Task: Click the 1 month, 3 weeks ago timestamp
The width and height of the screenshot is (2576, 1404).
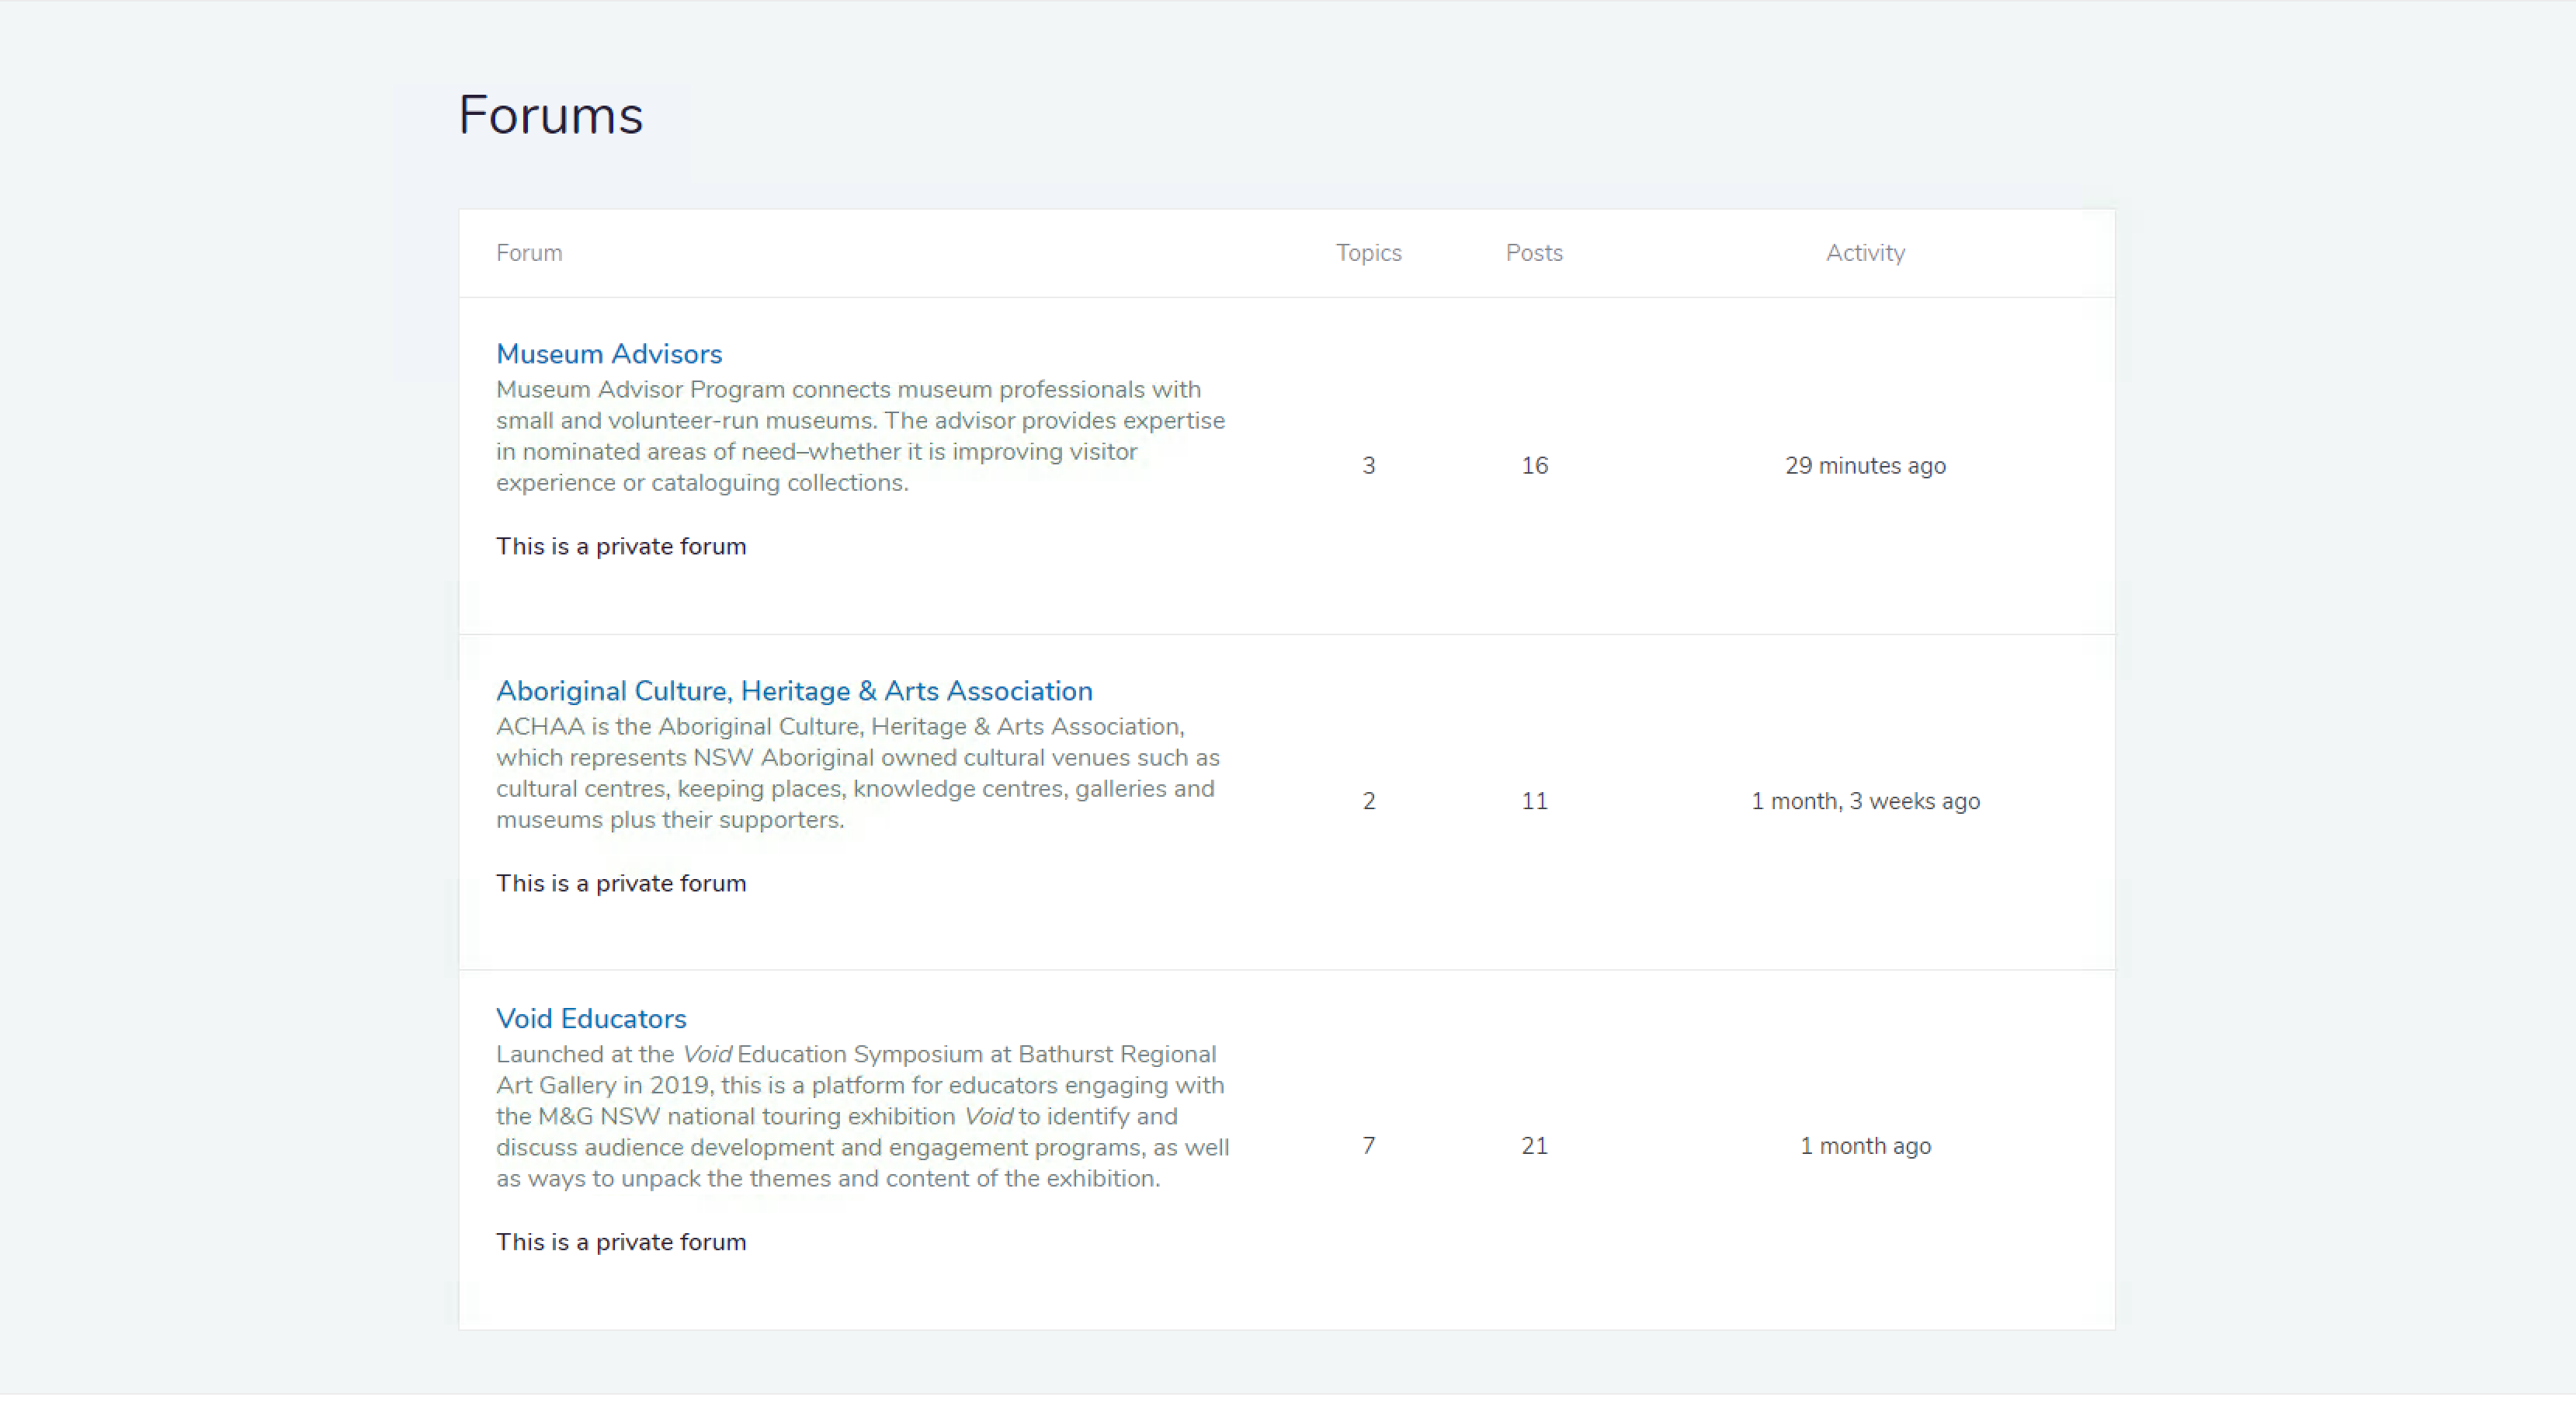Action: coord(1865,800)
